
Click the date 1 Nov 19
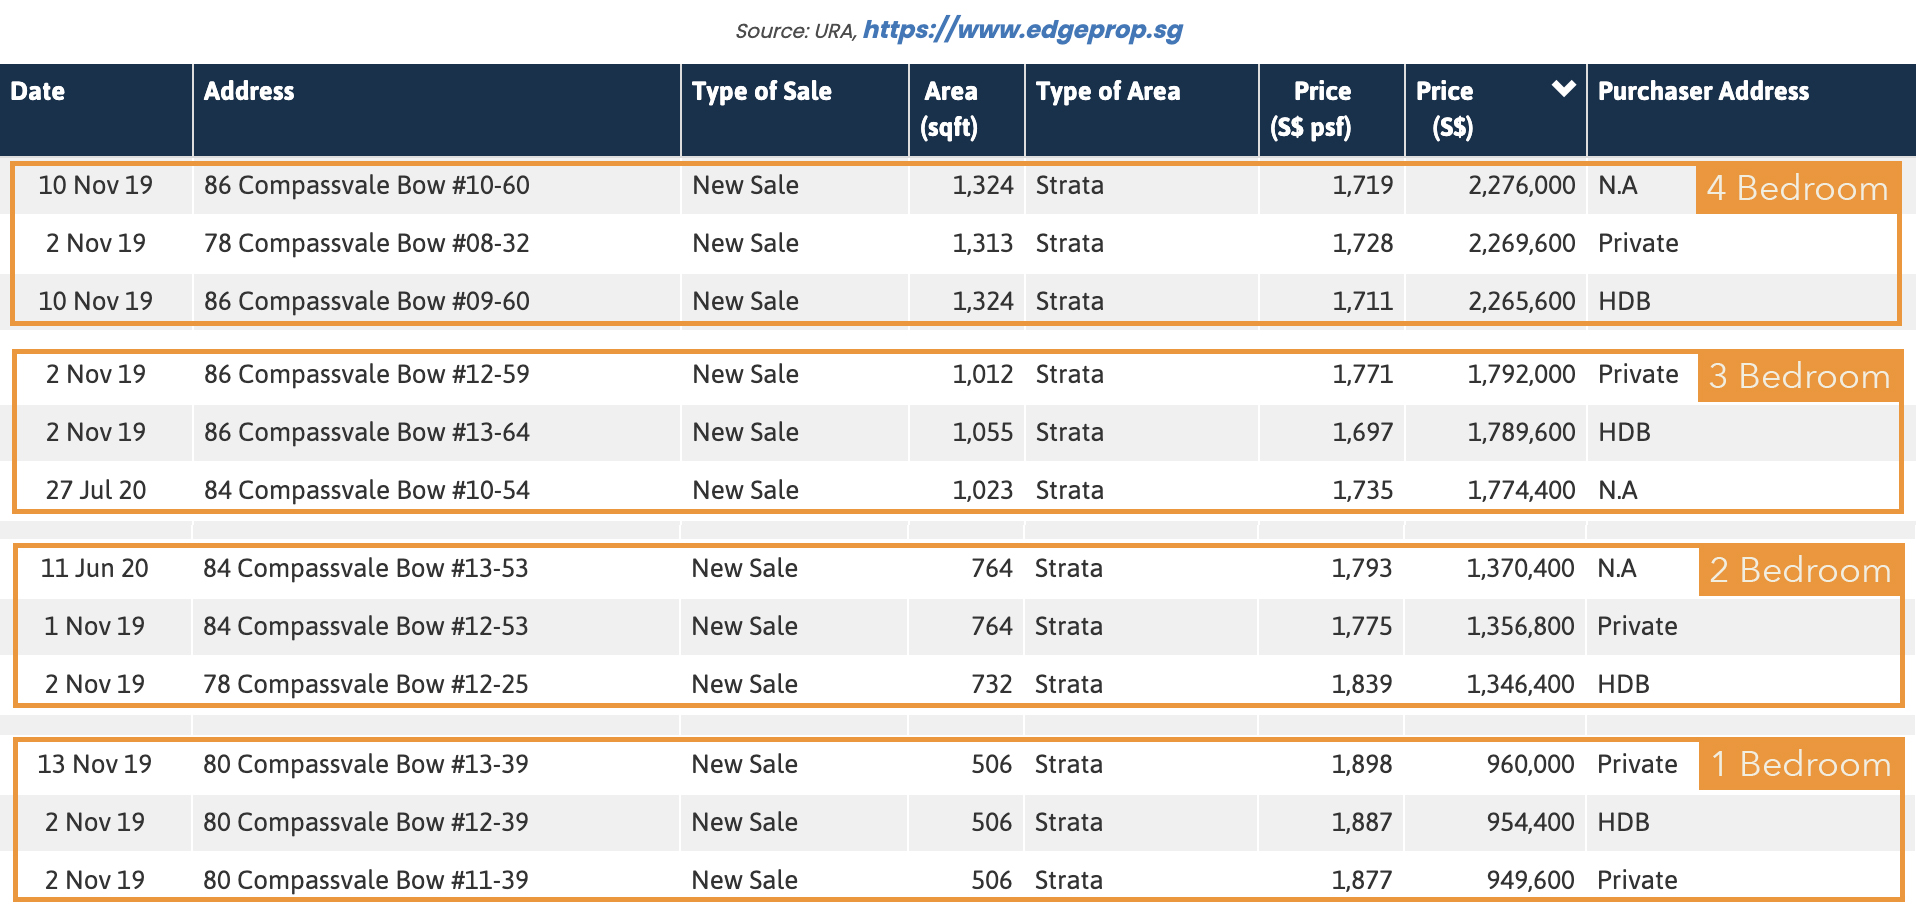click(94, 626)
